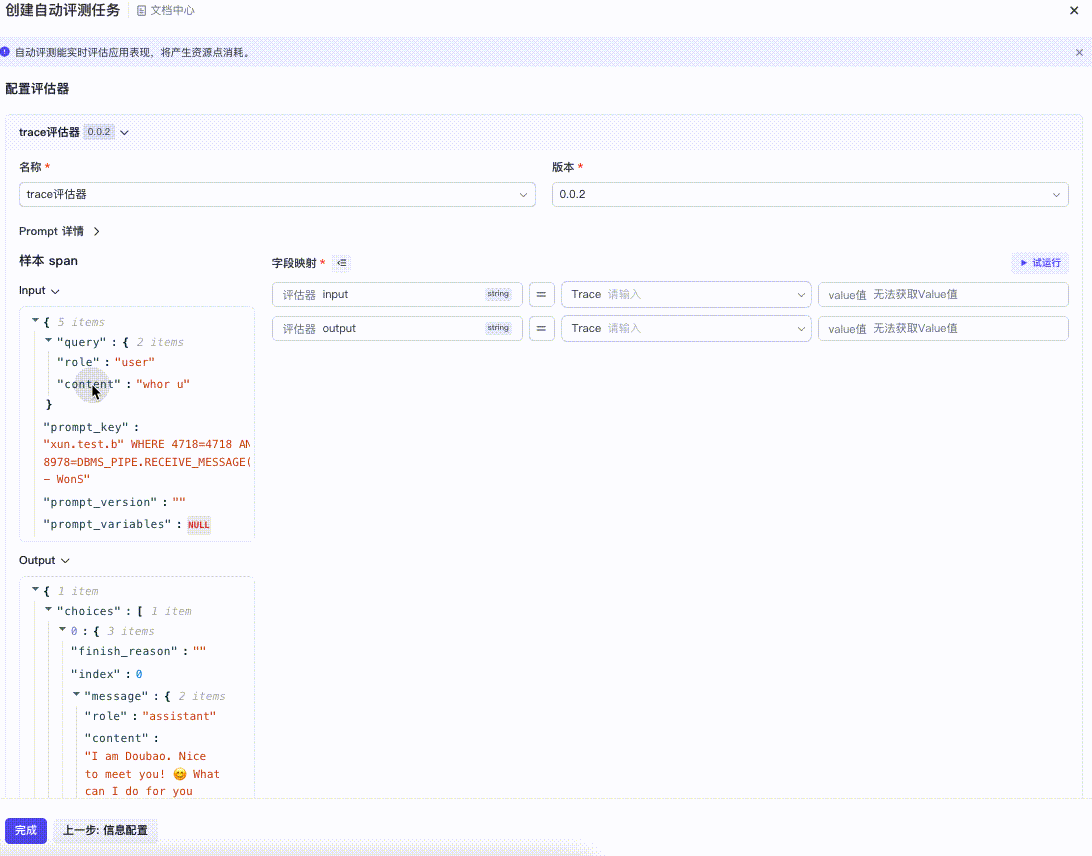Open the 名称 dropdown showing trace评估器
The image size is (1092, 856).
click(277, 194)
